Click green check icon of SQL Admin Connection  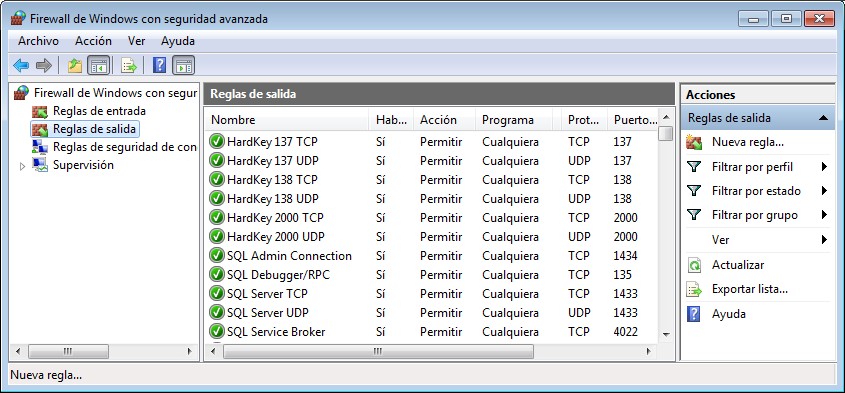(217, 256)
